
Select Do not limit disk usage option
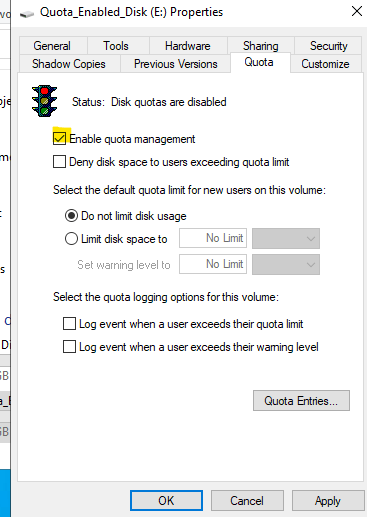click(71, 216)
